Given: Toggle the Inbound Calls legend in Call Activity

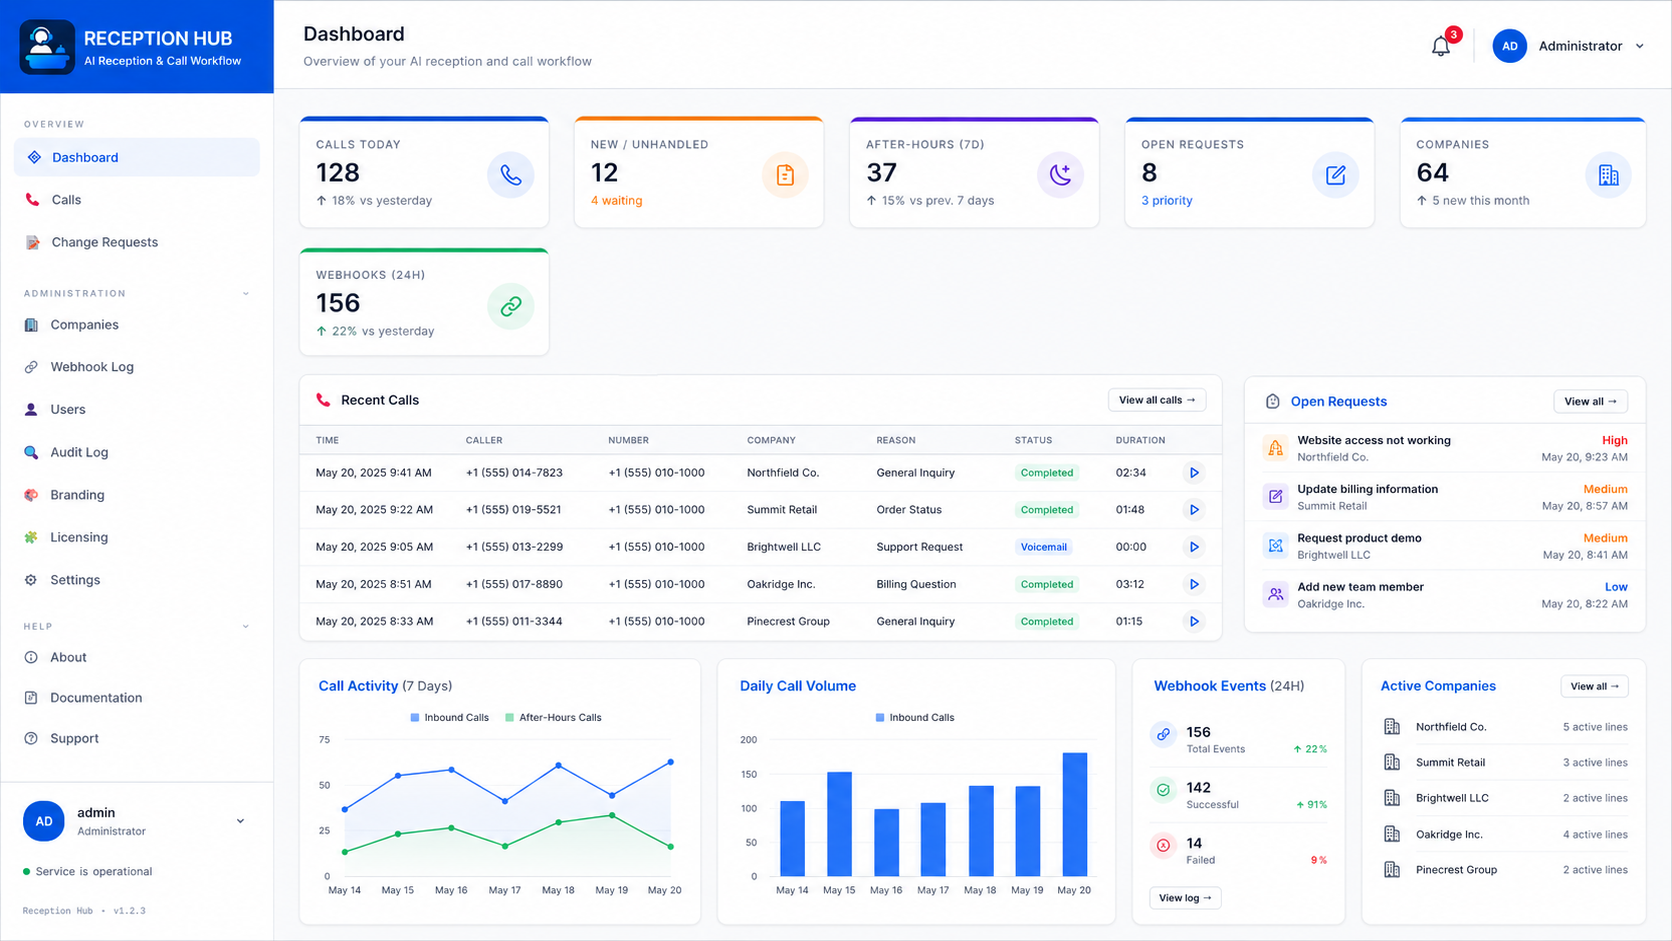Looking at the screenshot, I should point(449,718).
